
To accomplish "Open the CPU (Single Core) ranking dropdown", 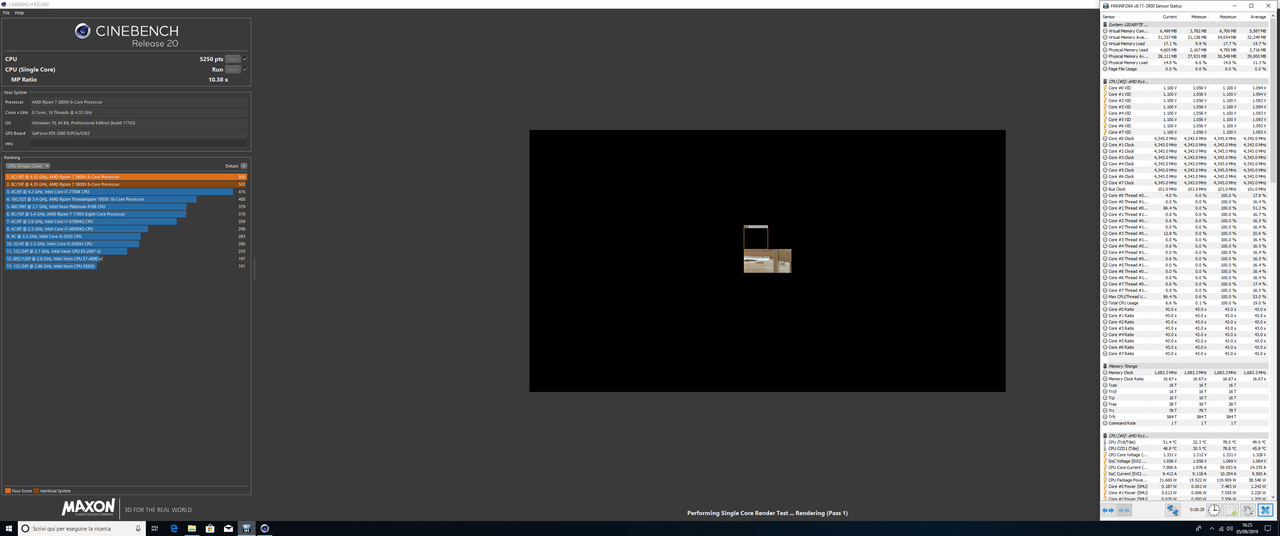I will 28,166.
